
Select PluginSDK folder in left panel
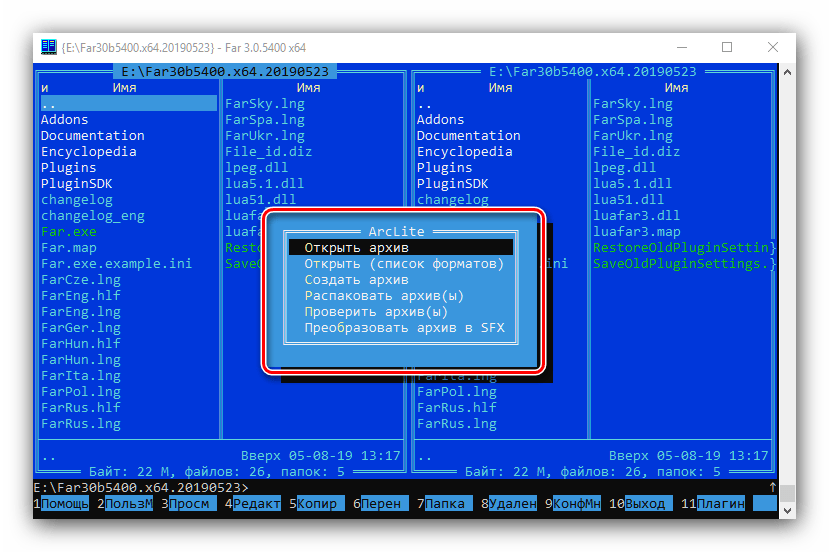tap(77, 183)
